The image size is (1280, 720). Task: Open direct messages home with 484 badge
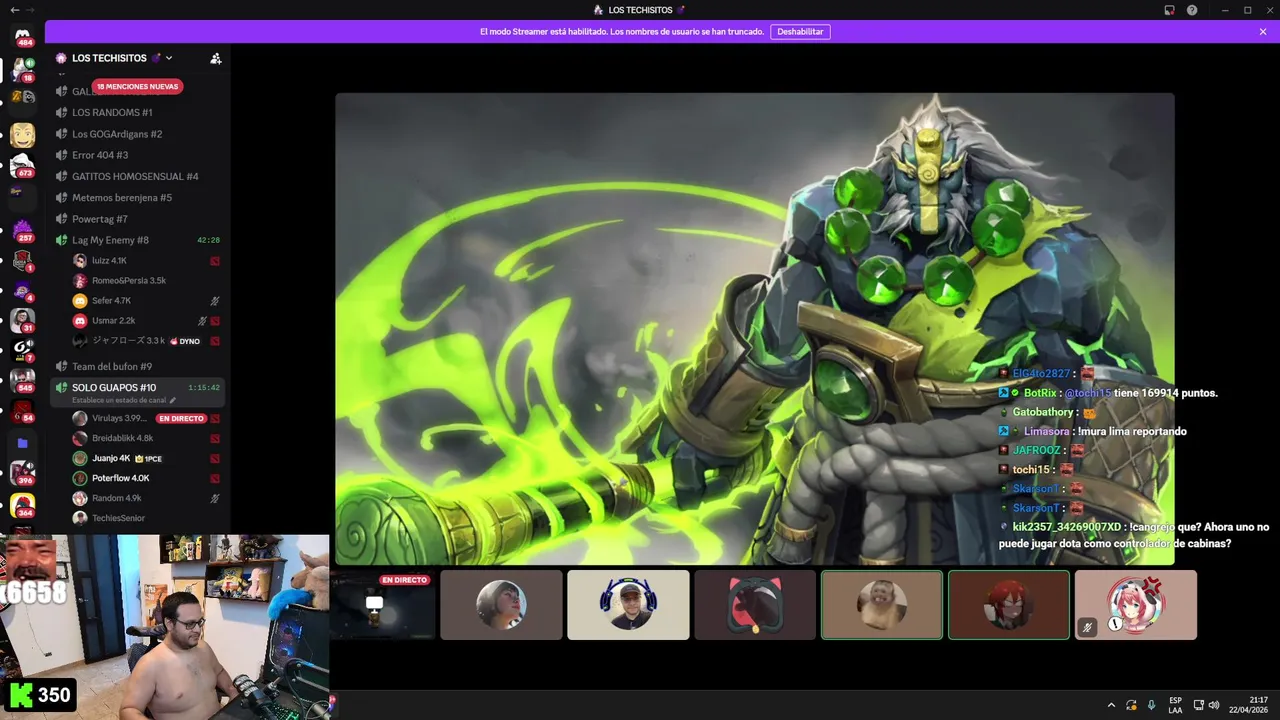(x=22, y=36)
